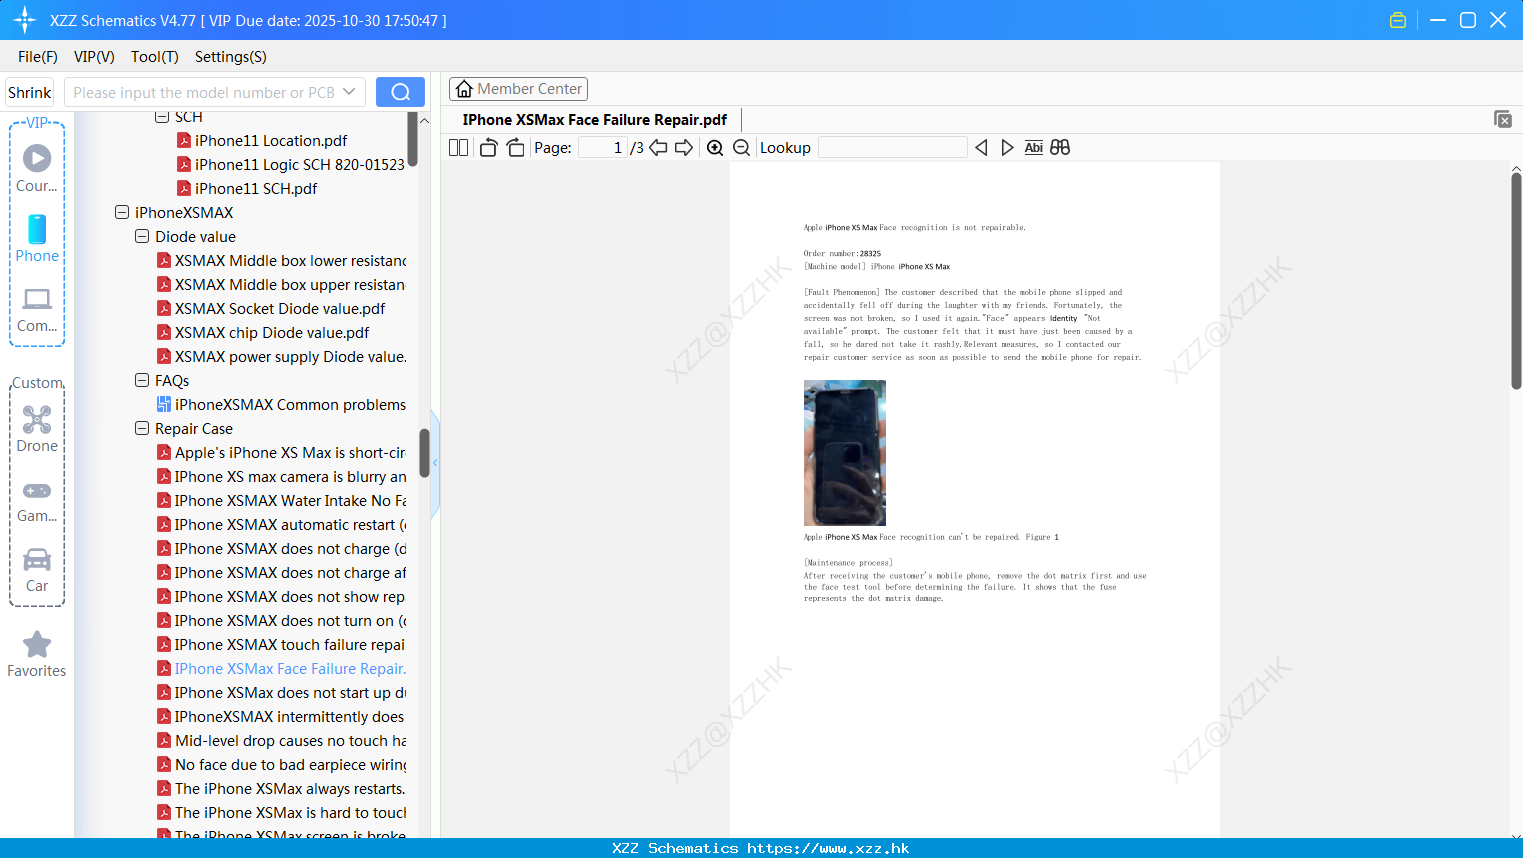
Task: Collapse the SCH folder
Action: (162, 117)
